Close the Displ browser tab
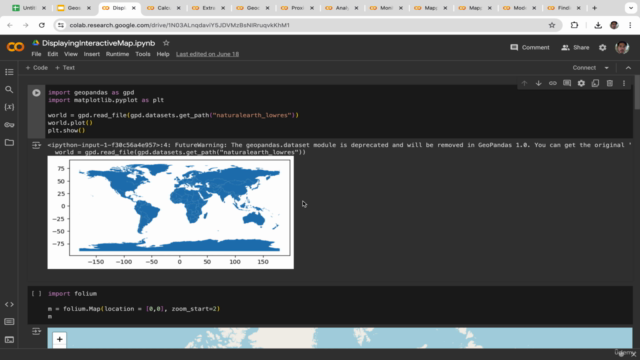Screen dimensions: 640x360 [x=133, y=8]
